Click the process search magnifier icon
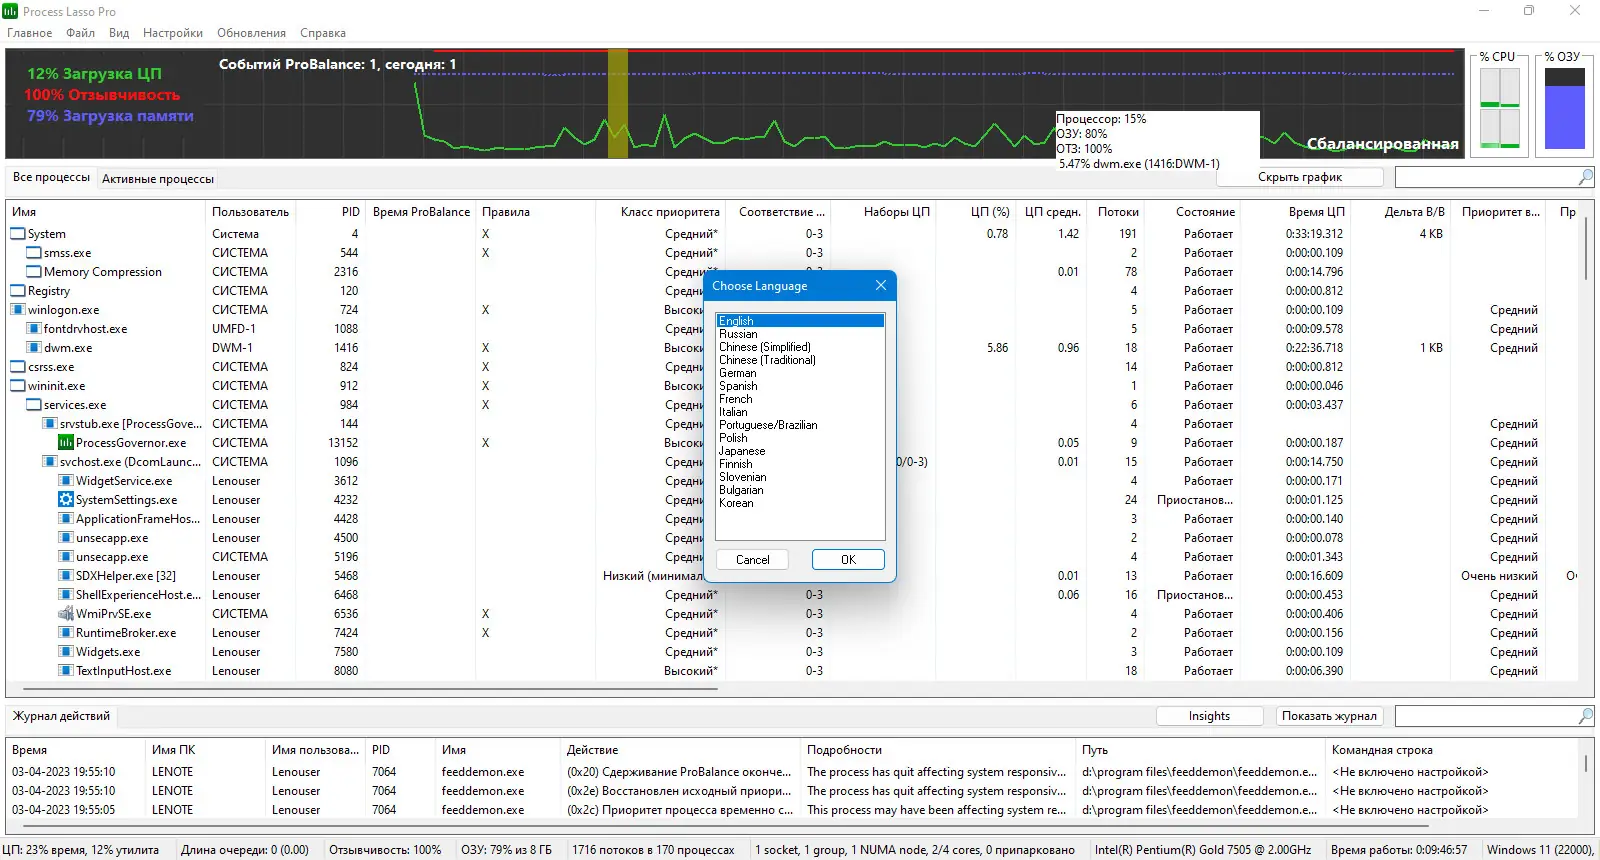Image resolution: width=1600 pixels, height=860 pixels. click(x=1585, y=177)
